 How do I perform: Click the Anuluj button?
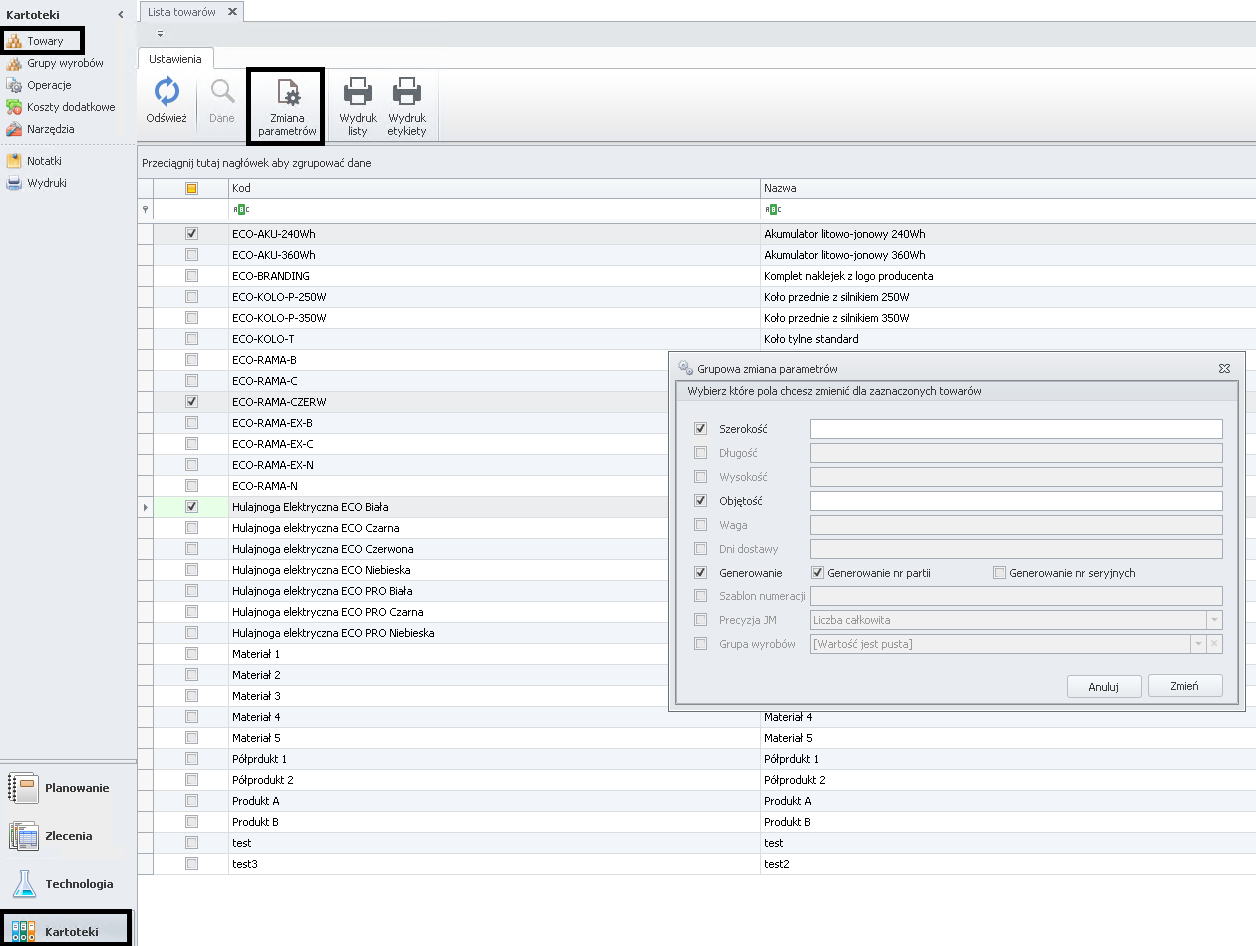[x=1103, y=687]
